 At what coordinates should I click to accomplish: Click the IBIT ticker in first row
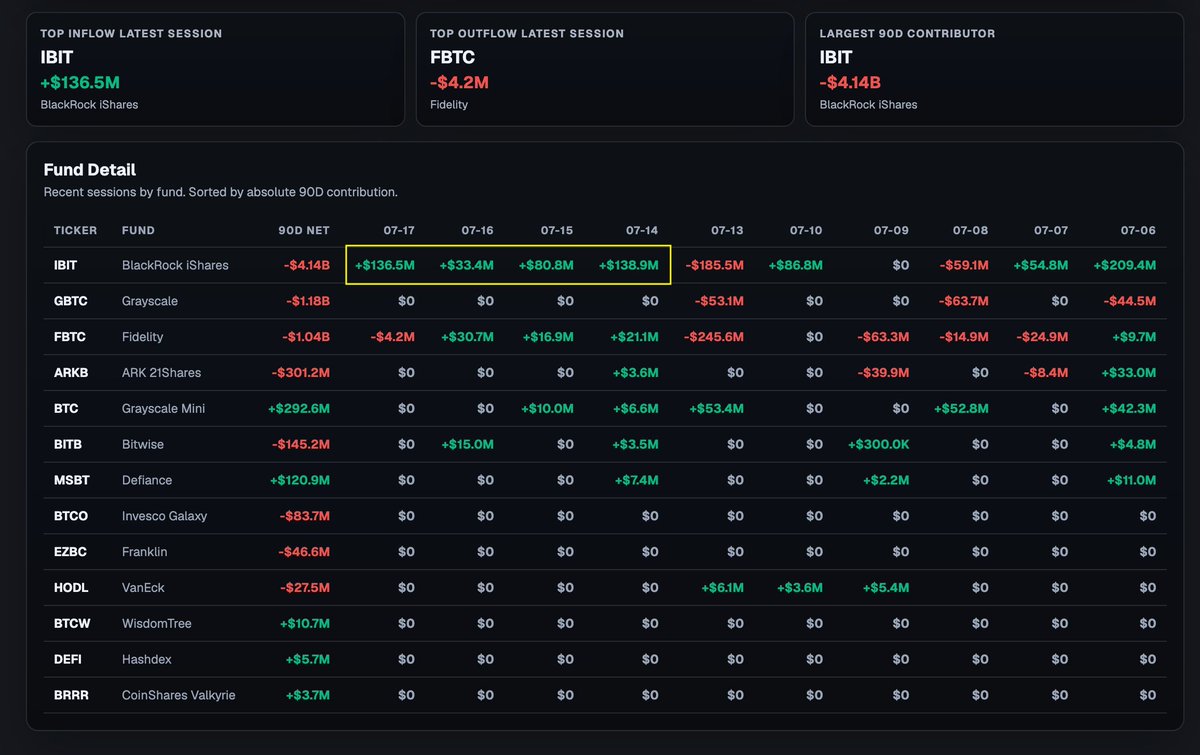point(65,265)
